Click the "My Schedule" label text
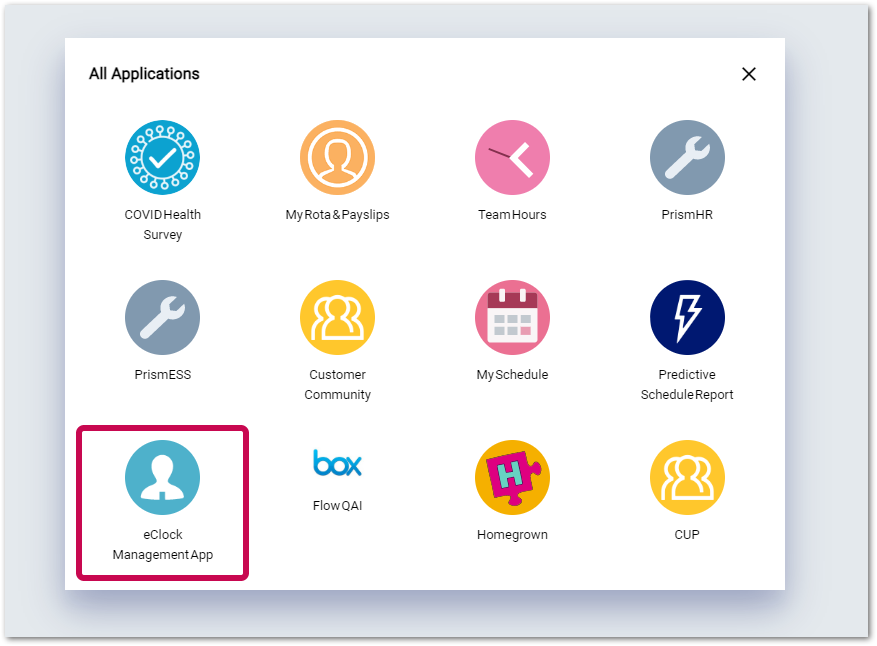 point(512,375)
